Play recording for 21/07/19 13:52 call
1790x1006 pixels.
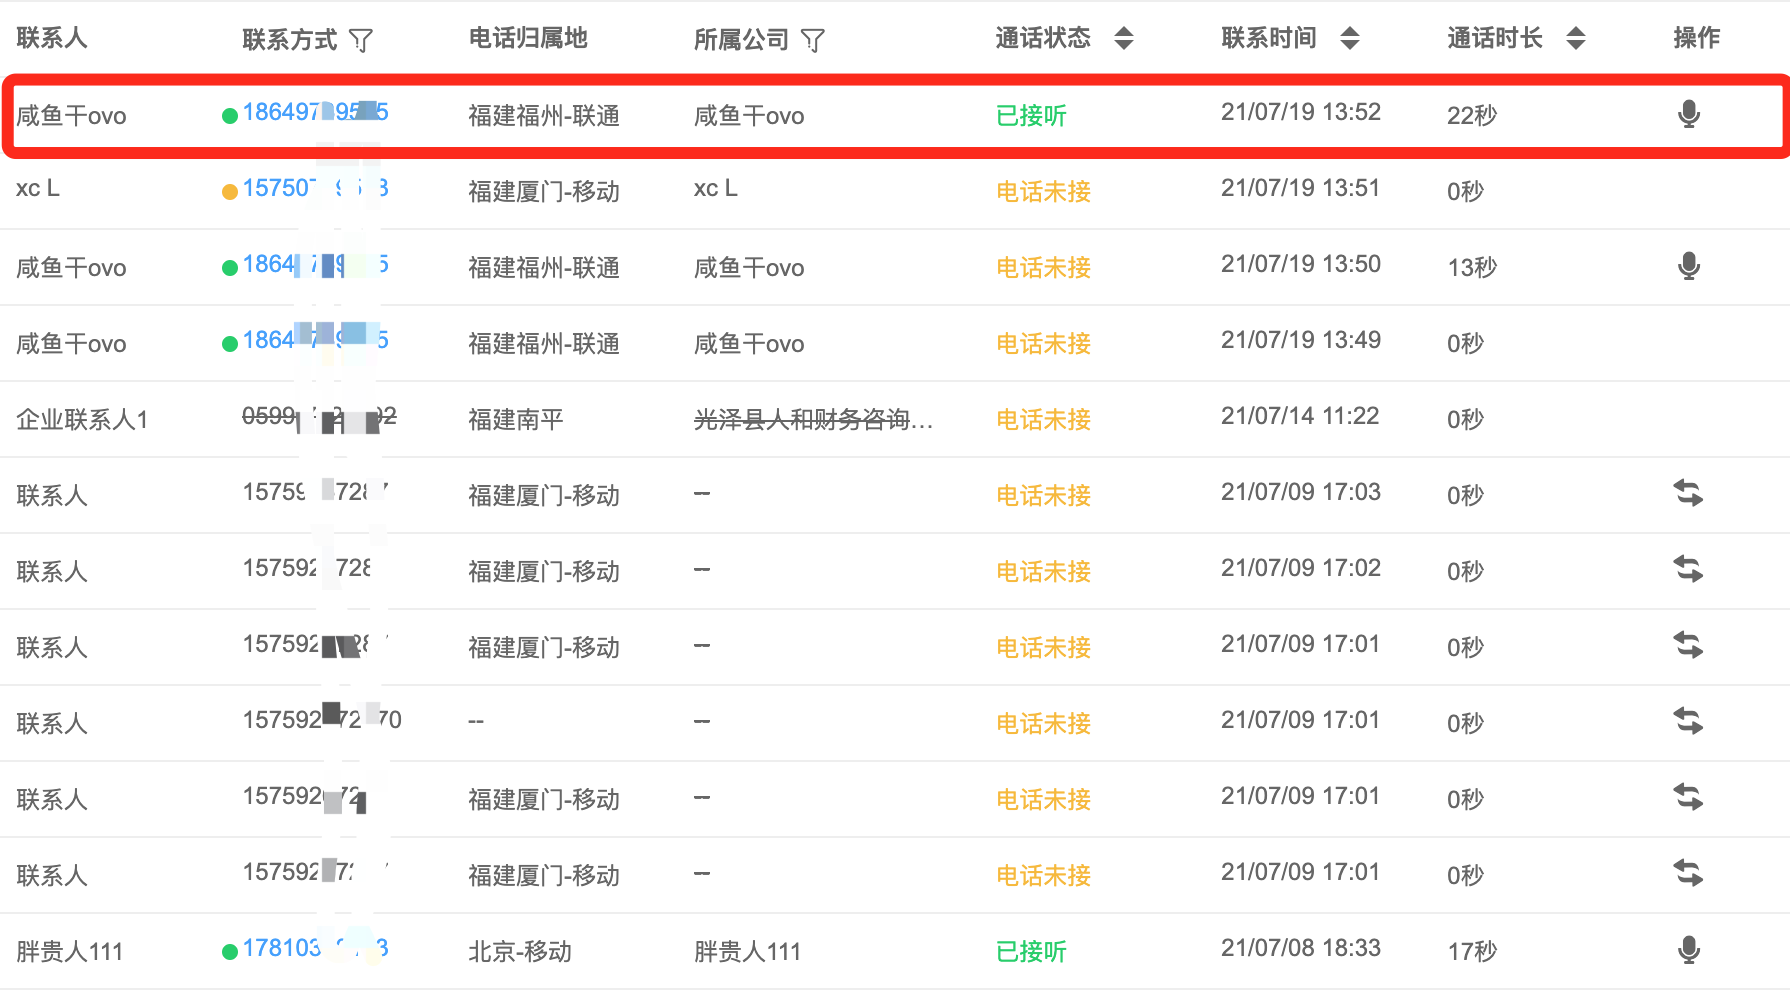pos(1688,114)
